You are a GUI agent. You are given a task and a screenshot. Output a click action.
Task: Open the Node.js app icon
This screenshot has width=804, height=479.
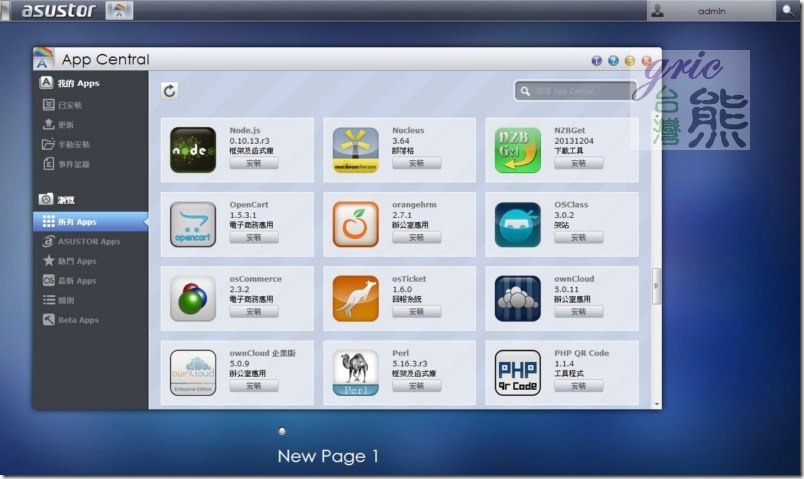point(193,150)
